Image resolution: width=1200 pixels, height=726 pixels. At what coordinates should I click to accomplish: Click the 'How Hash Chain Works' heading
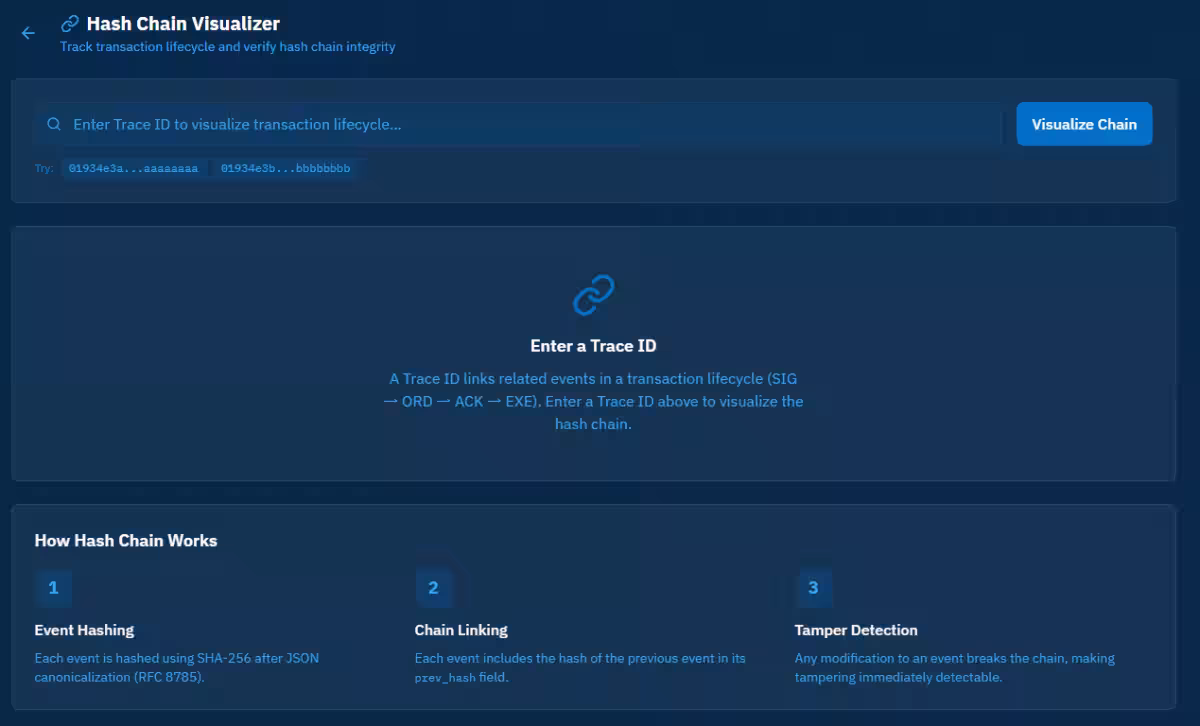click(x=126, y=541)
